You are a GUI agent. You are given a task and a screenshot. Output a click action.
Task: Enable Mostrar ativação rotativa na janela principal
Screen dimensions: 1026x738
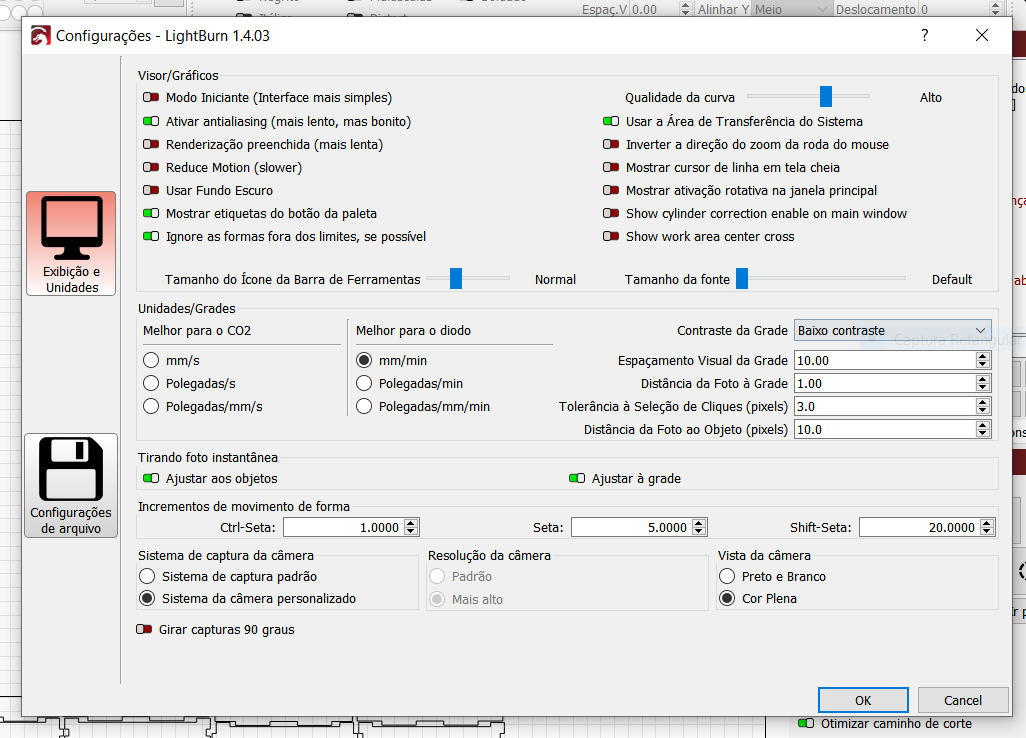click(611, 190)
